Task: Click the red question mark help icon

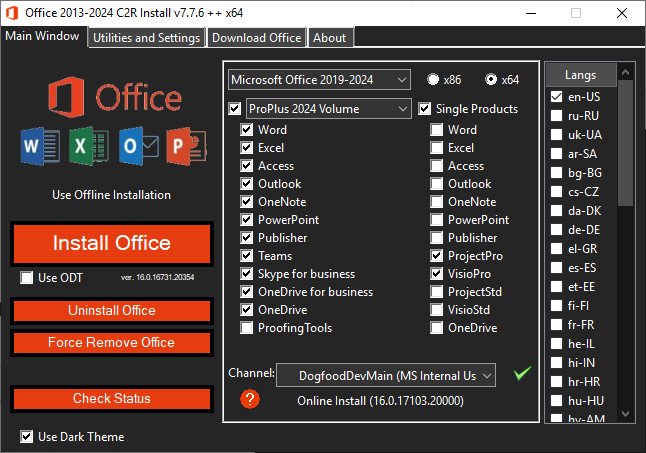Action: pyautogui.click(x=250, y=399)
